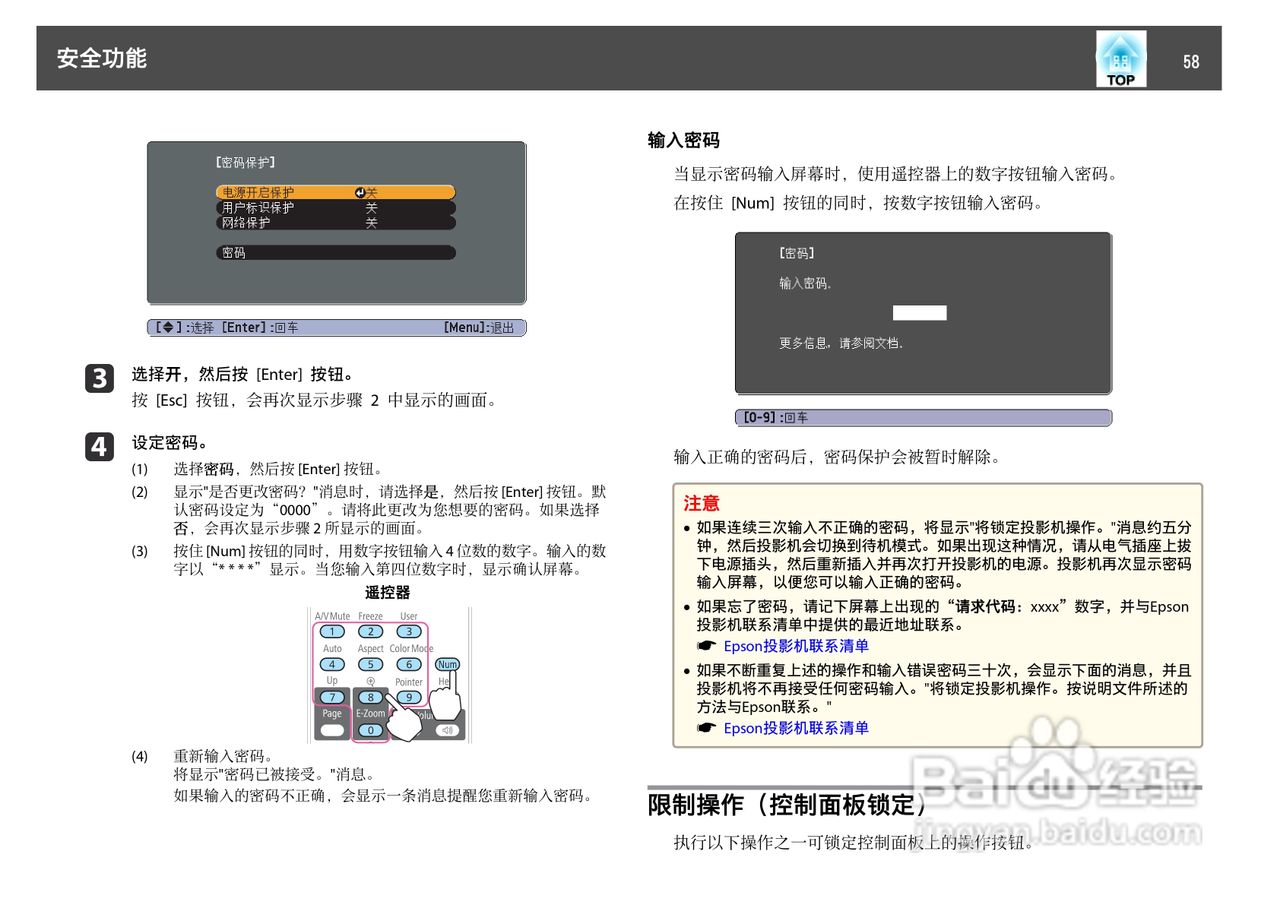Click the page number 58
The width and height of the screenshot is (1280, 905).
[1191, 62]
